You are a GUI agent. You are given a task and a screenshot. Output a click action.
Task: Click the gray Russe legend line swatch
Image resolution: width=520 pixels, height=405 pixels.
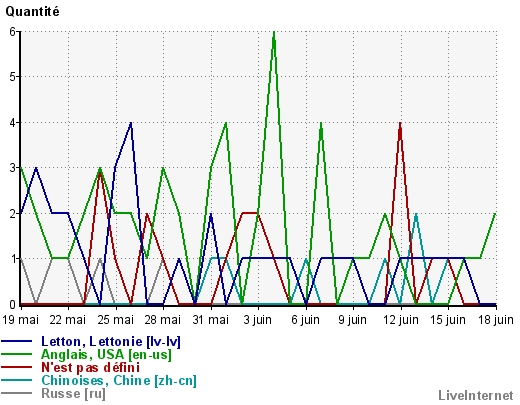click(16, 393)
